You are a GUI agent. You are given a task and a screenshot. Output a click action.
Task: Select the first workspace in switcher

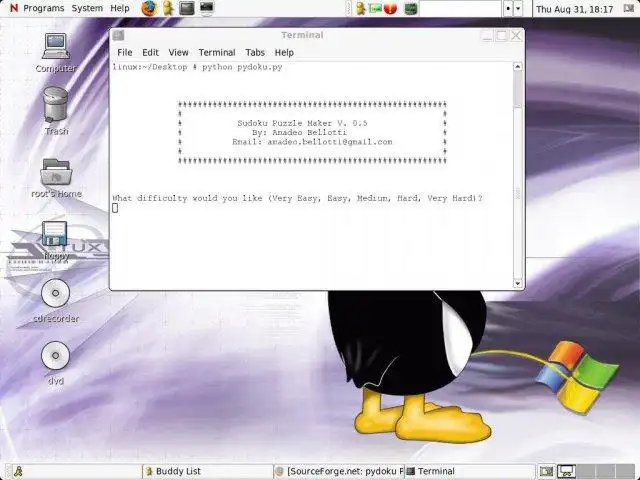pyautogui.click(x=567, y=471)
